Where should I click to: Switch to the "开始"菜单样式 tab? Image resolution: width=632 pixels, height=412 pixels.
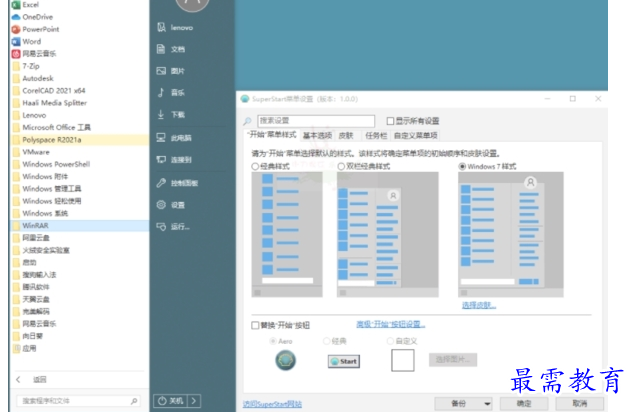tap(272, 135)
